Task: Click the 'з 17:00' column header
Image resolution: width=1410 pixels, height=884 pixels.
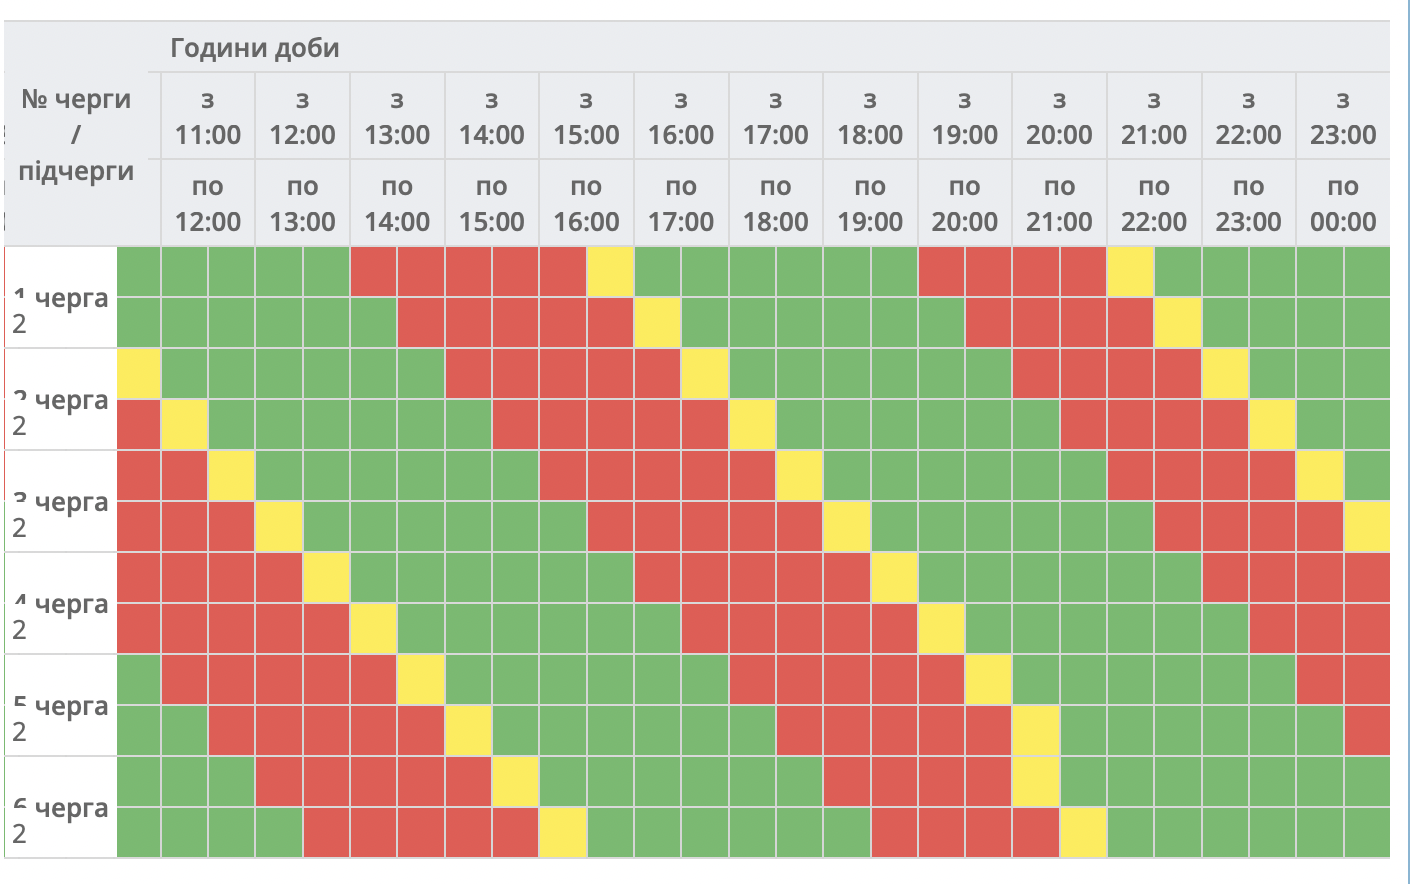Action: coord(775,117)
